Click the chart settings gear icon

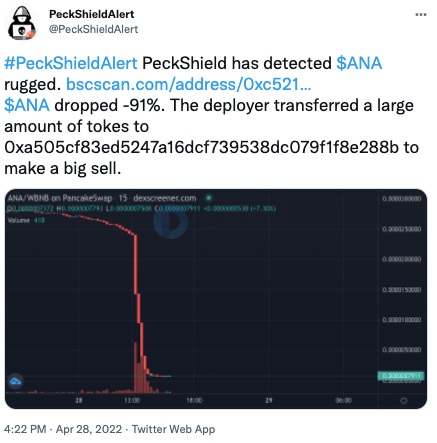(x=403, y=400)
